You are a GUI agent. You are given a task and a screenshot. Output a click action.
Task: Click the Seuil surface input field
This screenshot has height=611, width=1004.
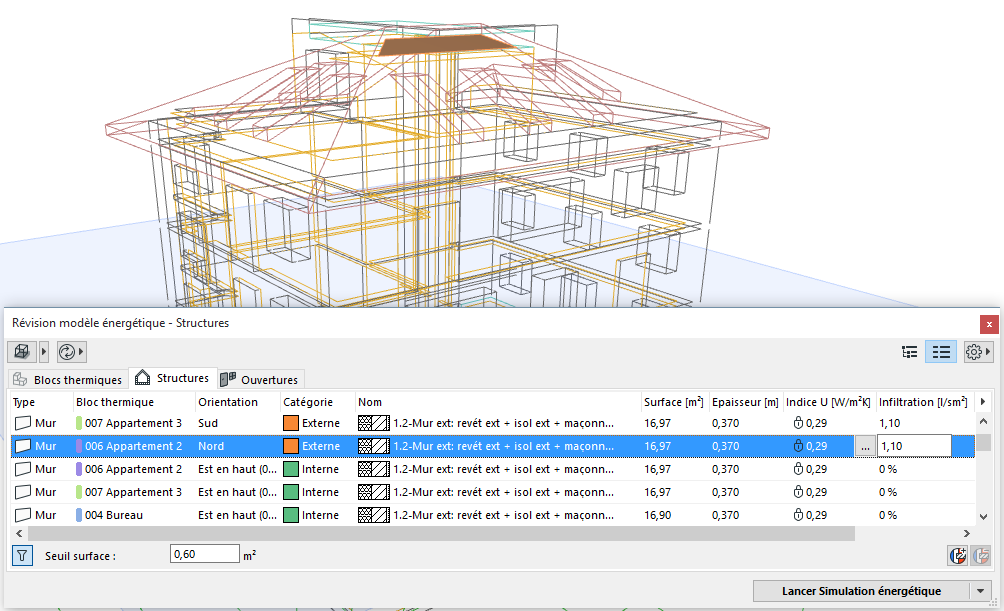pyautogui.click(x=203, y=554)
